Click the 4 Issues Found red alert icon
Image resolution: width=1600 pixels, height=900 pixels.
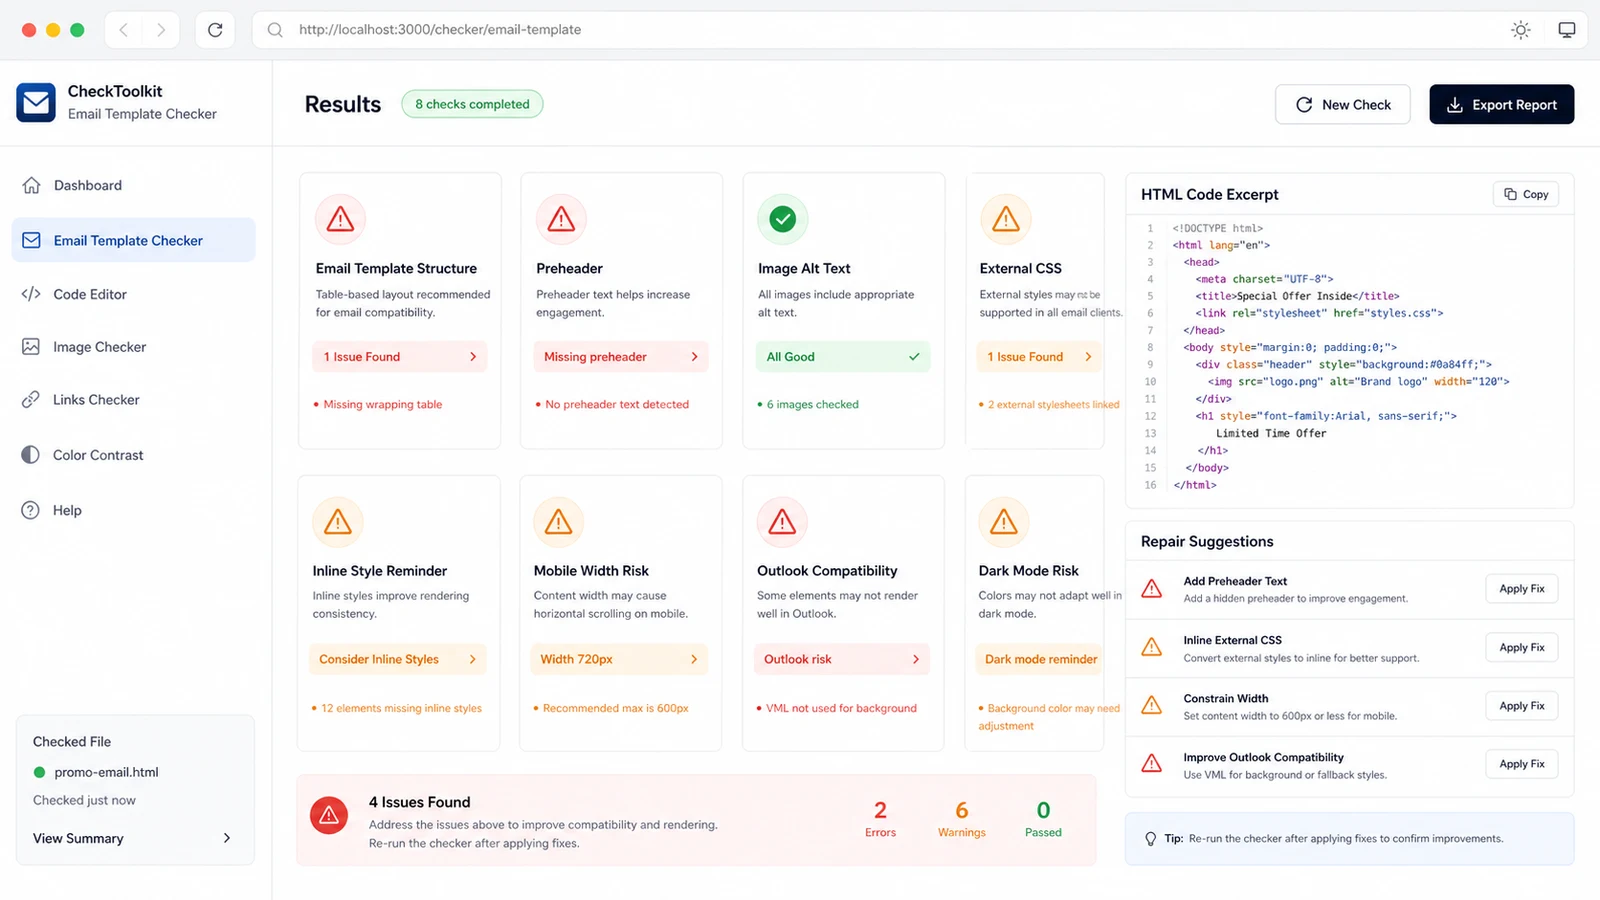pos(329,816)
